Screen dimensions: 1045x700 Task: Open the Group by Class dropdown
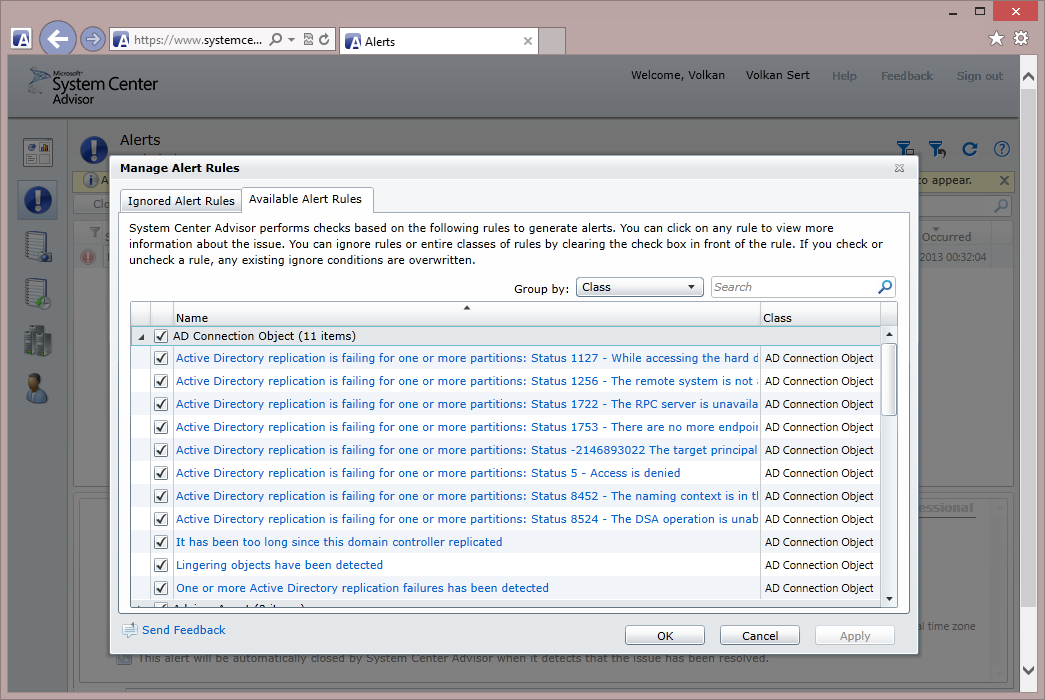(x=639, y=287)
